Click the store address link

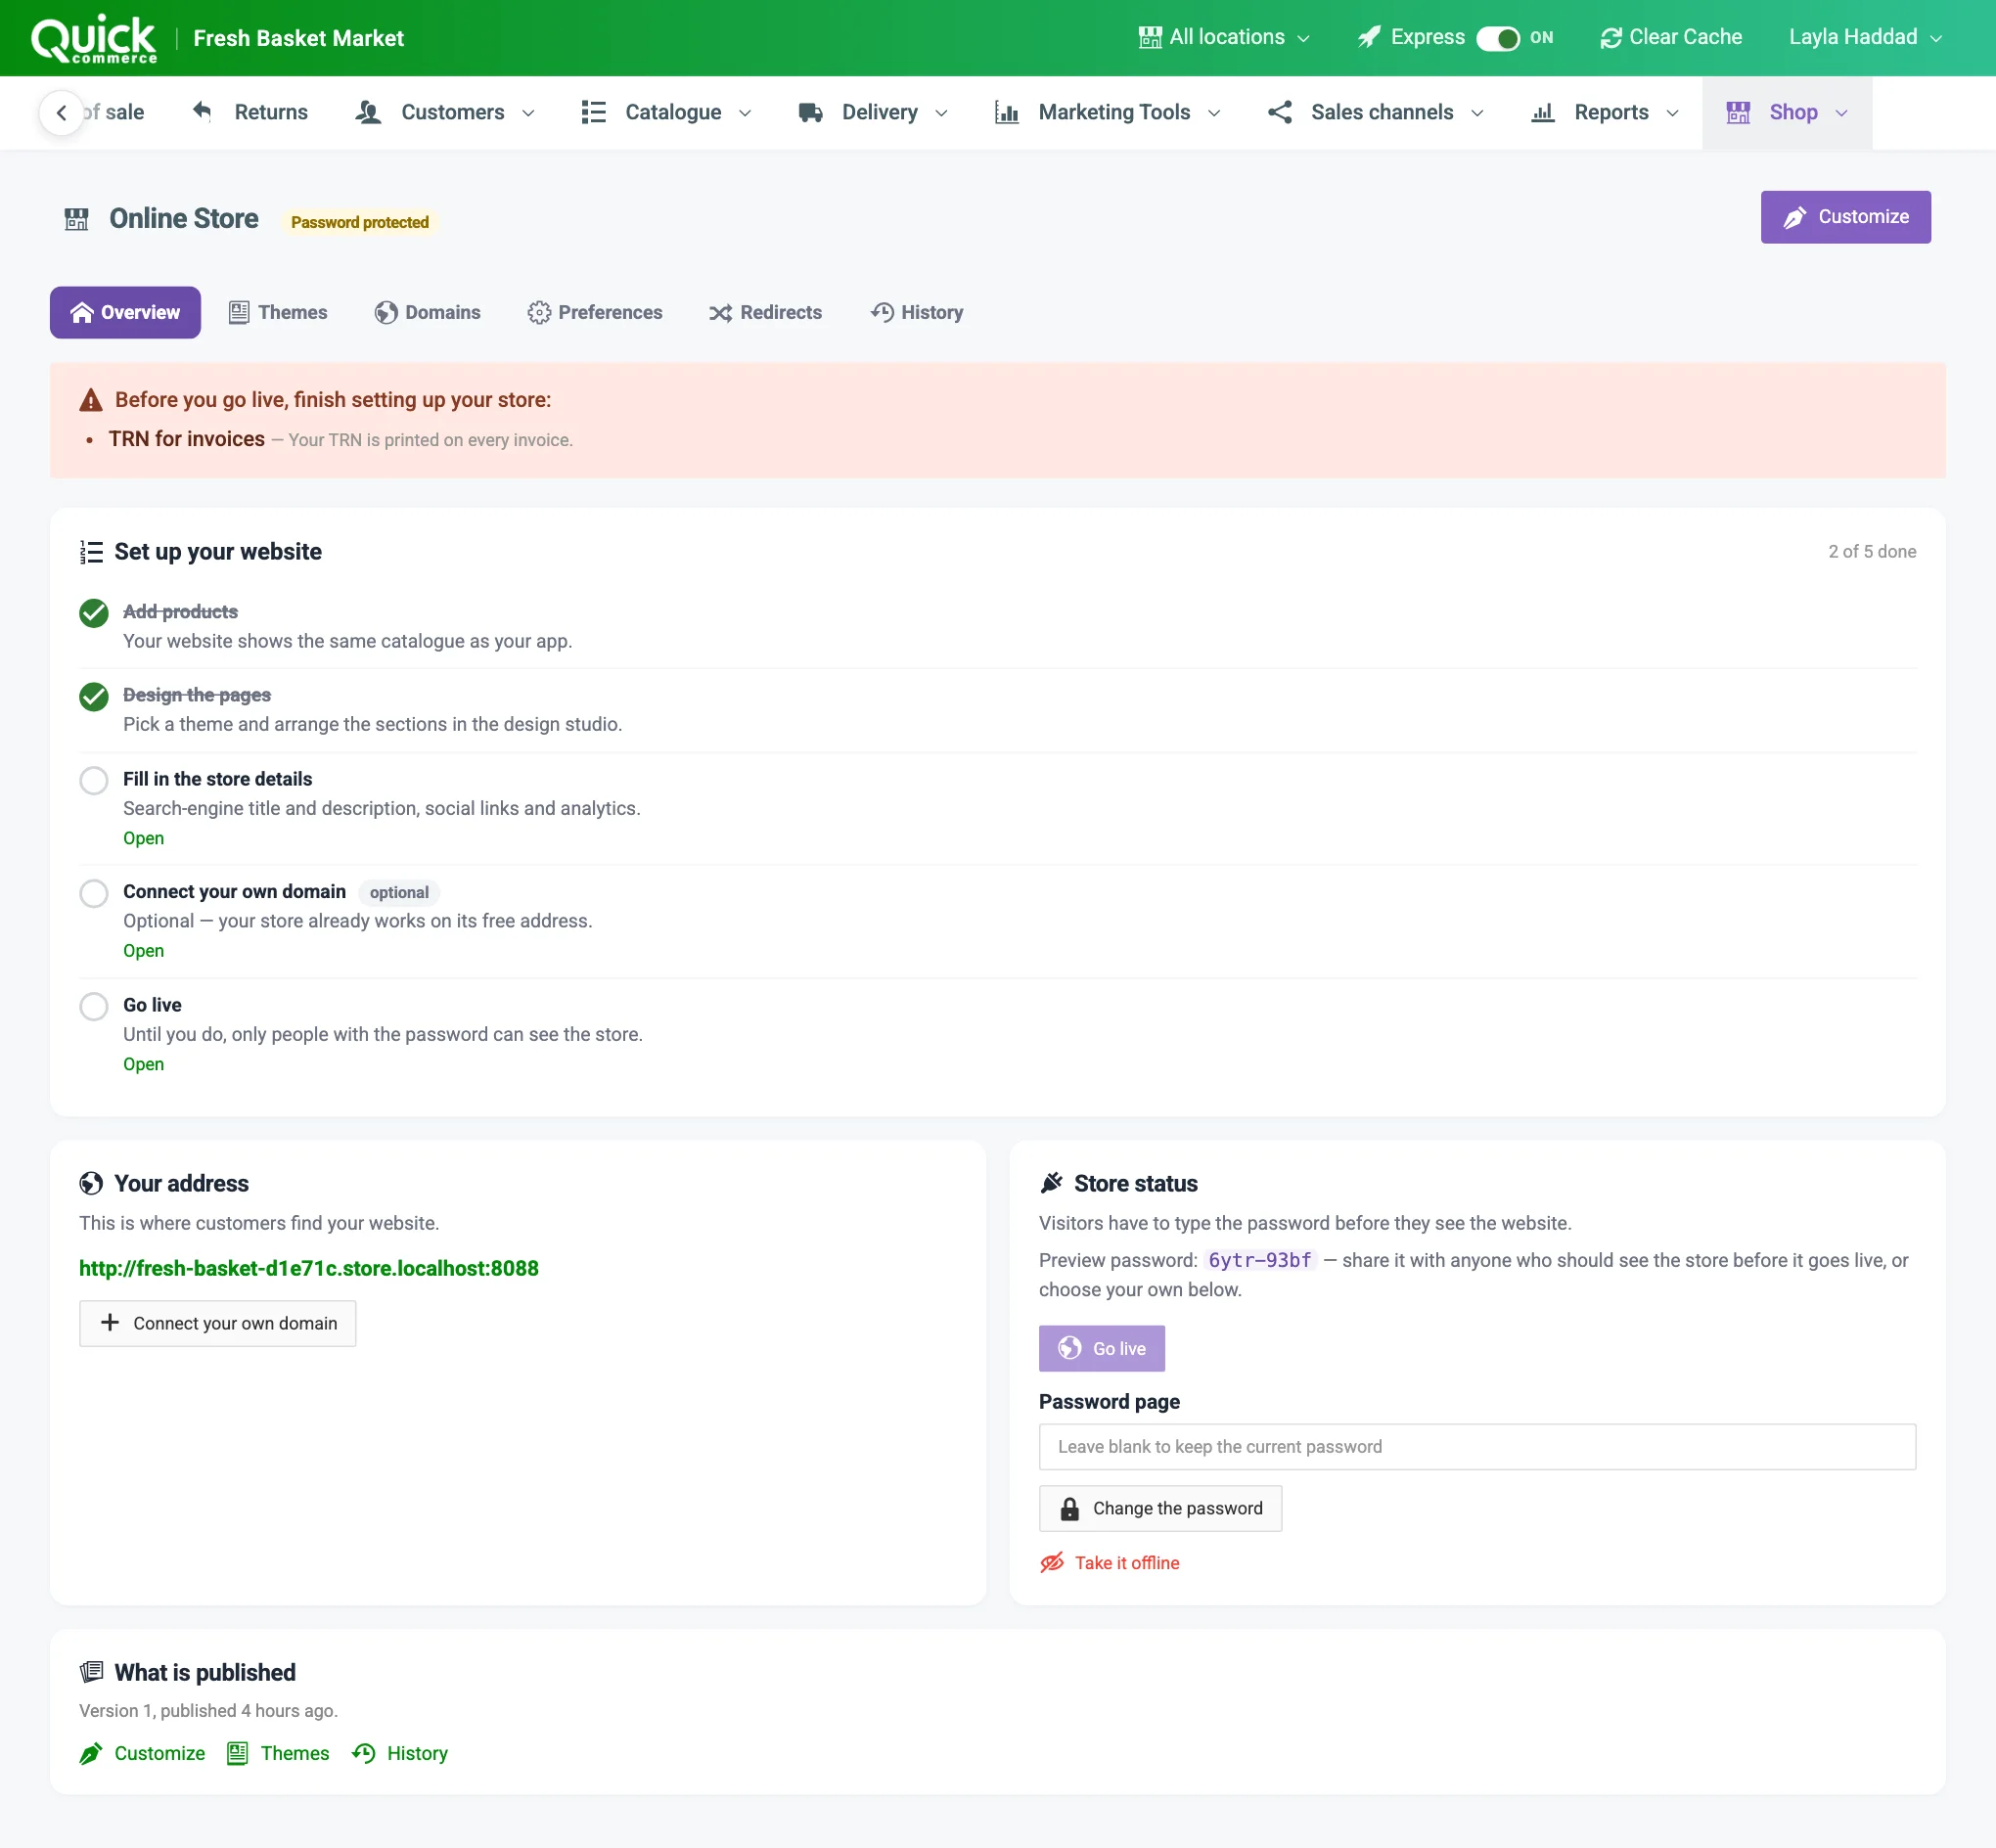point(309,1268)
